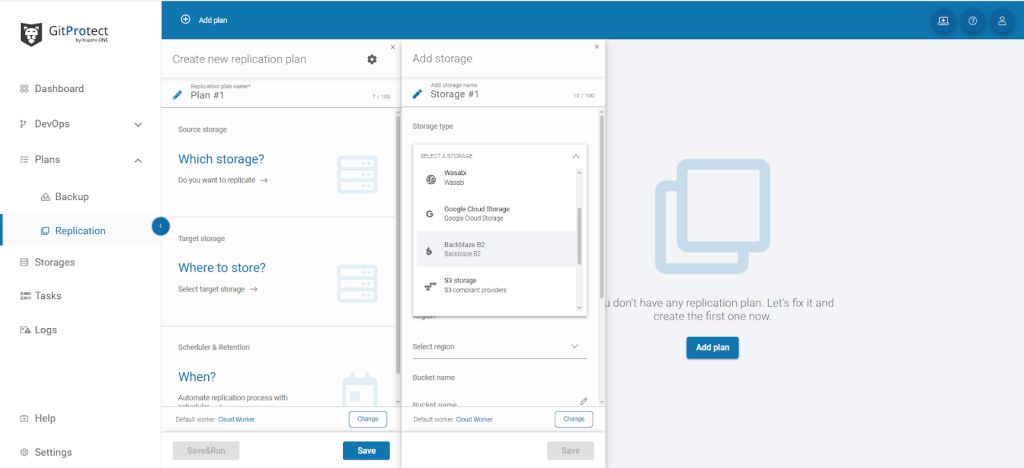1024x468 pixels.
Task: Open the Select region dropdown
Action: [498, 347]
